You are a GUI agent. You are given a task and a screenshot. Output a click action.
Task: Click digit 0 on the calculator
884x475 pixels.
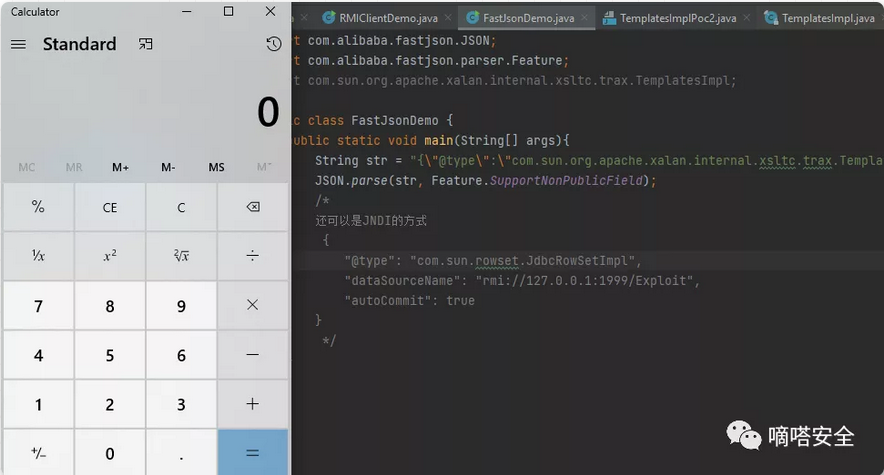[110, 452]
